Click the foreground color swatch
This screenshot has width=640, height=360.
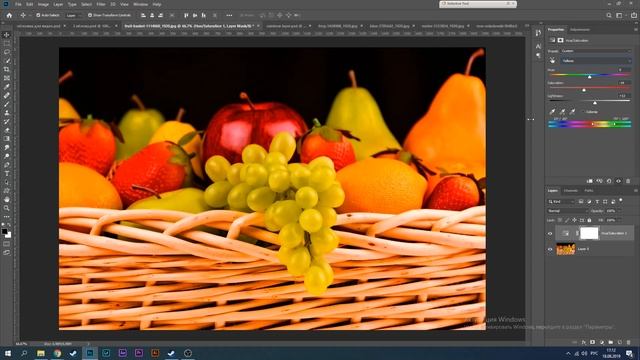click(x=4, y=231)
